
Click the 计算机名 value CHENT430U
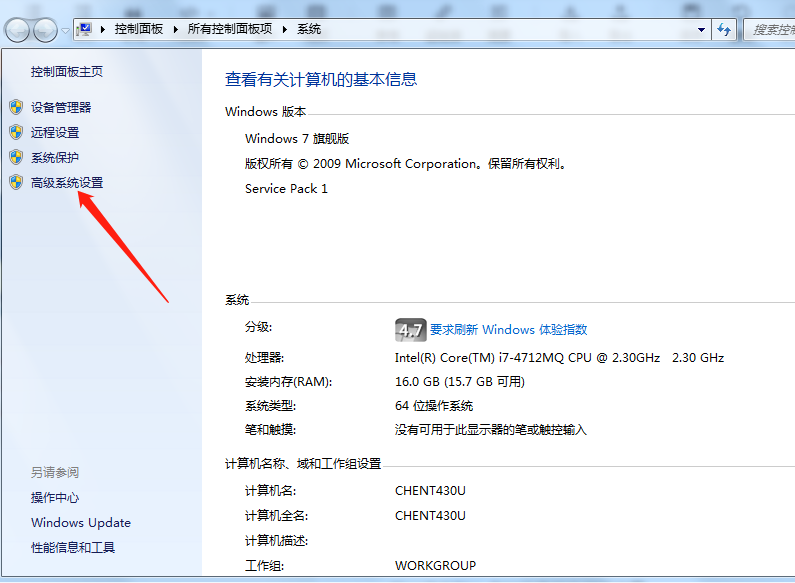pos(430,491)
